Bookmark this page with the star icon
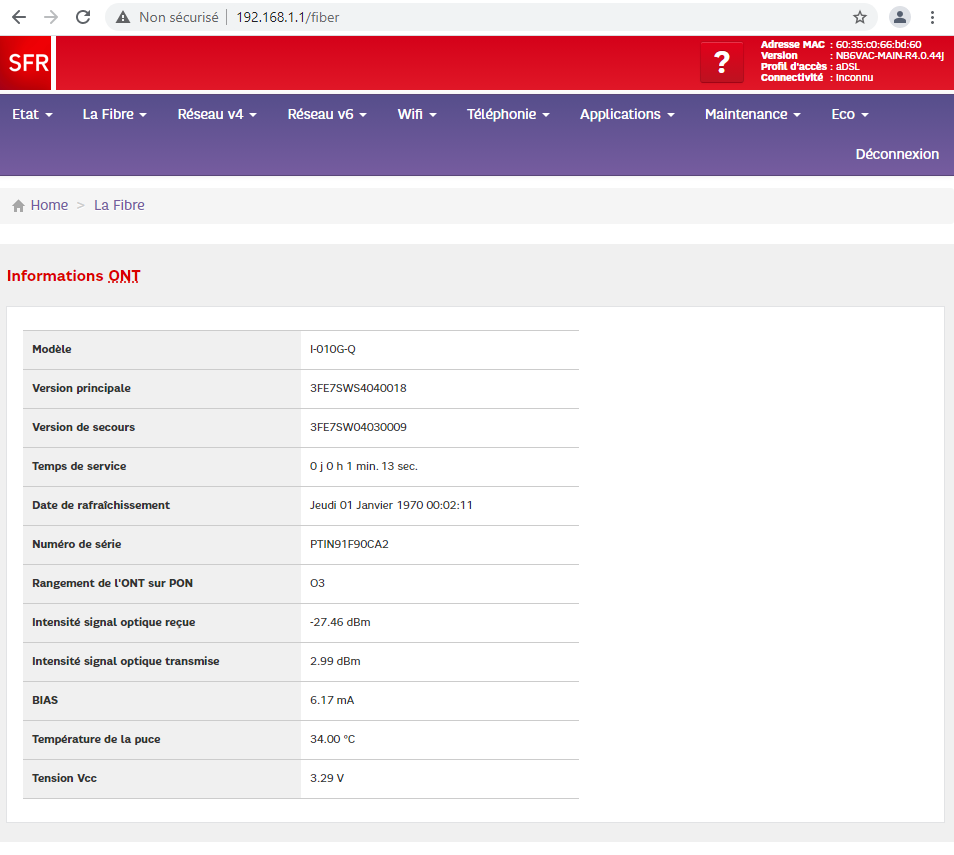 (x=859, y=17)
